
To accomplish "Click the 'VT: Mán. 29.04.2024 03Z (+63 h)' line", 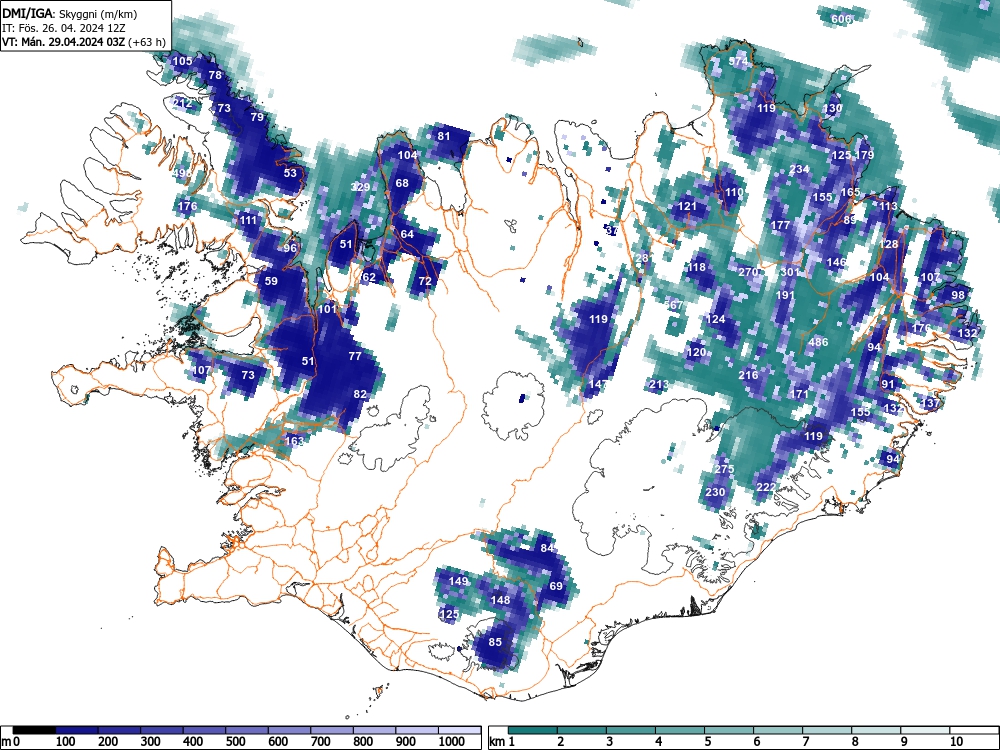I will [x=84, y=42].
